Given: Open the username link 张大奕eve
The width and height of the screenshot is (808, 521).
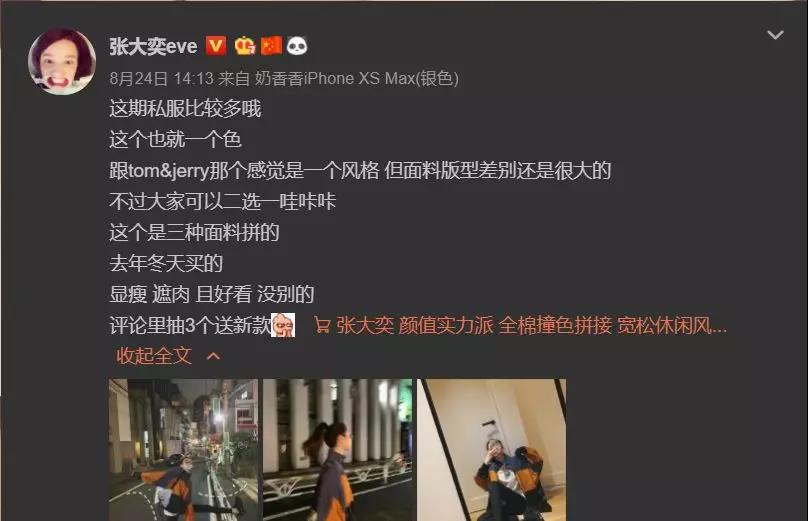Looking at the screenshot, I should point(153,46).
